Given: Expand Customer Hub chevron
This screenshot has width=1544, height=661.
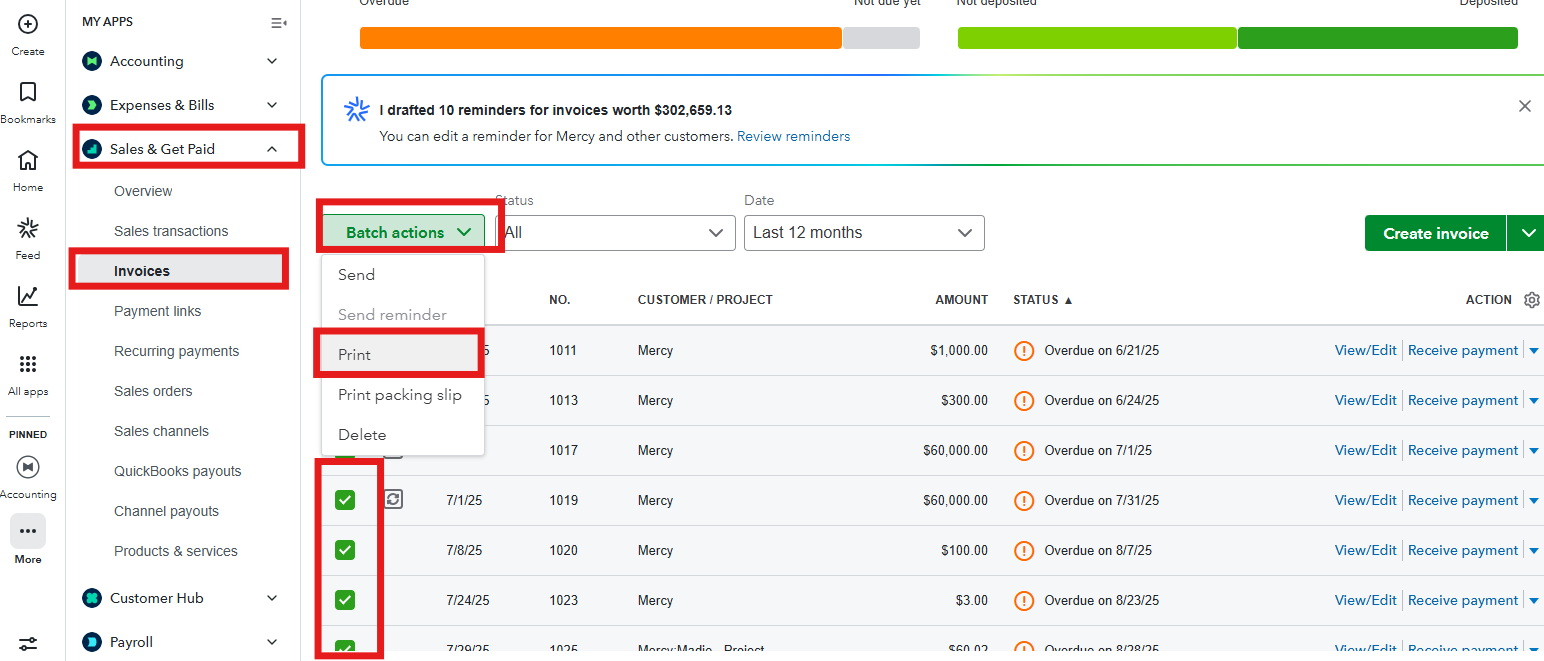Looking at the screenshot, I should click(272, 598).
